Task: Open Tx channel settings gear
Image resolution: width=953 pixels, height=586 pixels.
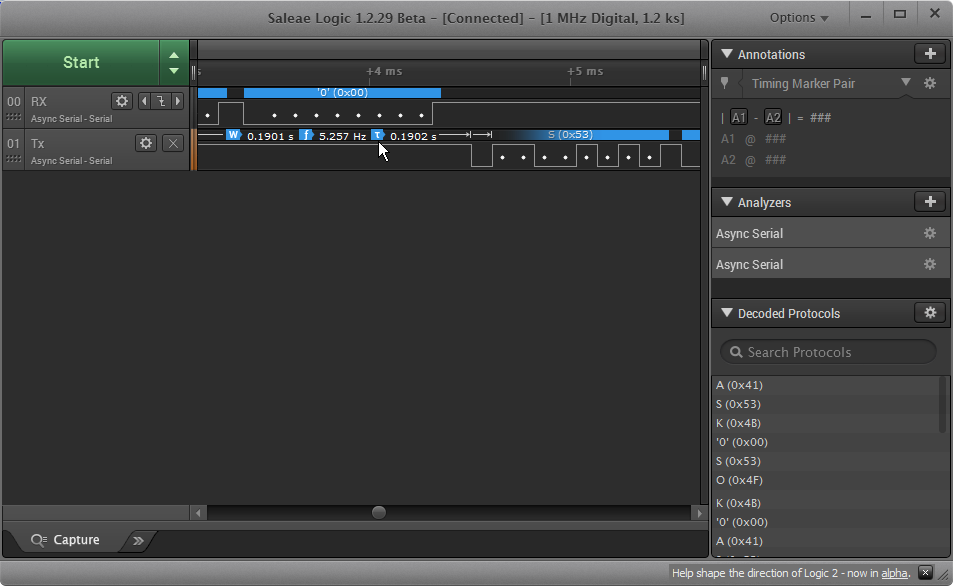Action: click(146, 143)
